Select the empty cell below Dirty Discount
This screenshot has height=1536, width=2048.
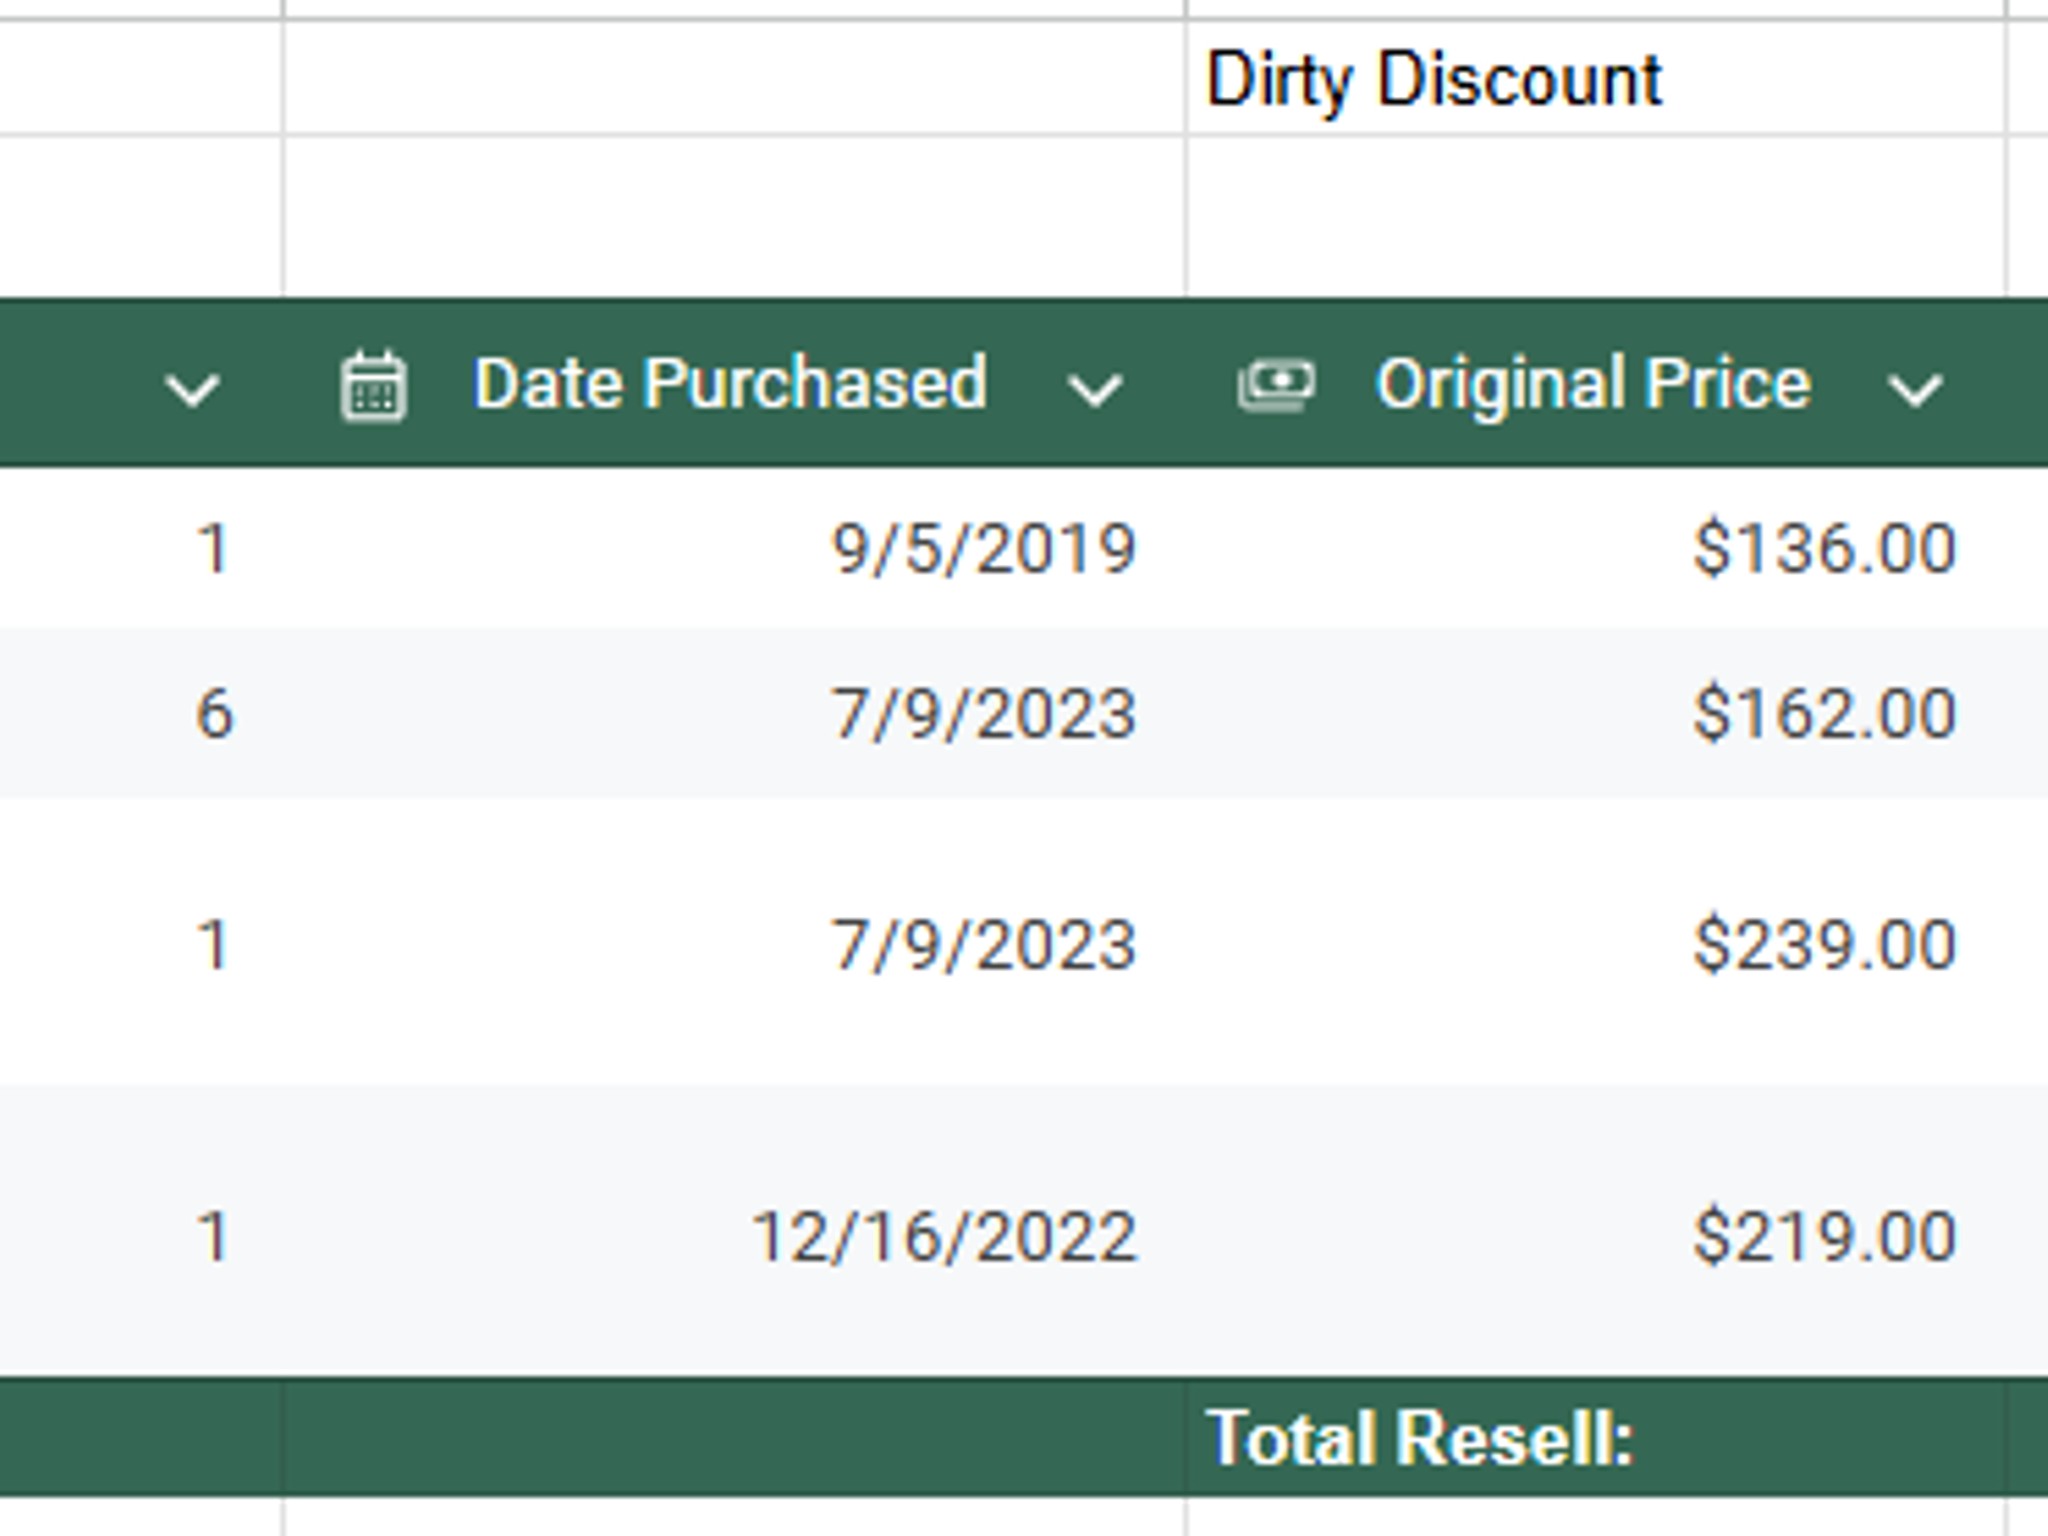(1596, 215)
